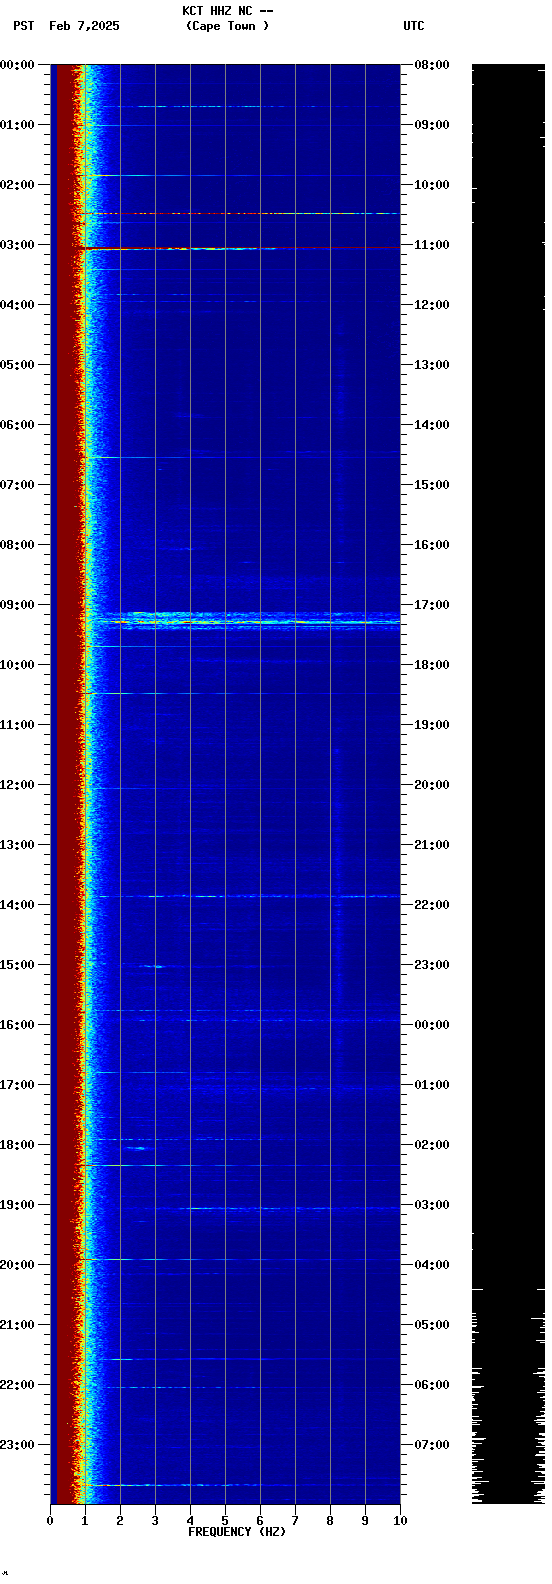Click the PST 13:00 time label
Screen dimensions: 552x1584
(17, 845)
